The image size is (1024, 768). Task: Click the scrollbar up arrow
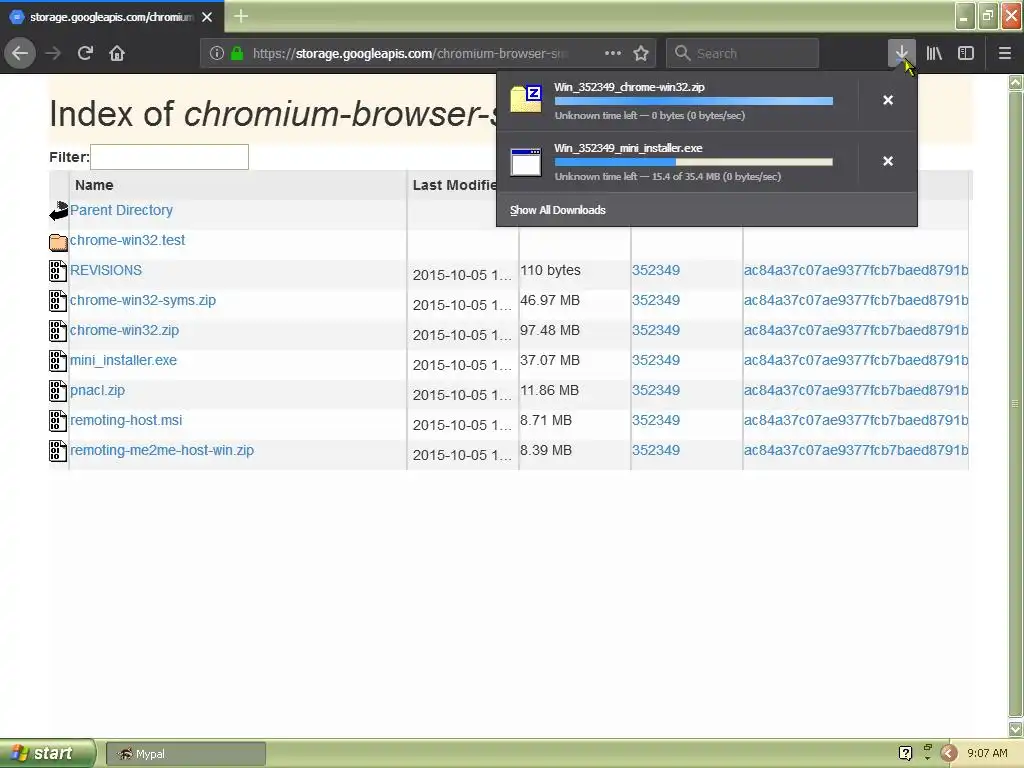click(1016, 82)
